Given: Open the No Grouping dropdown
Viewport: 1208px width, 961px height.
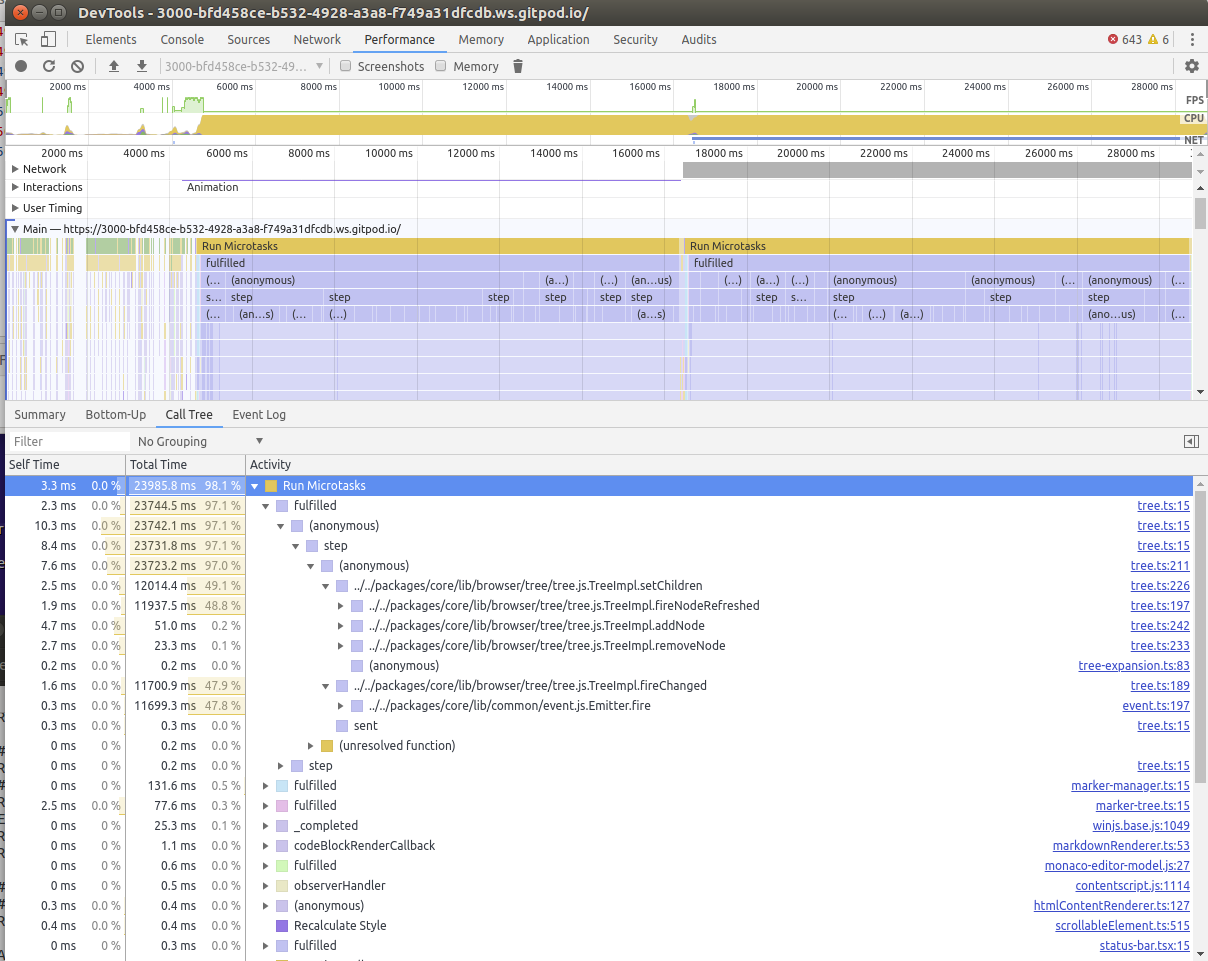Looking at the screenshot, I should 200,441.
